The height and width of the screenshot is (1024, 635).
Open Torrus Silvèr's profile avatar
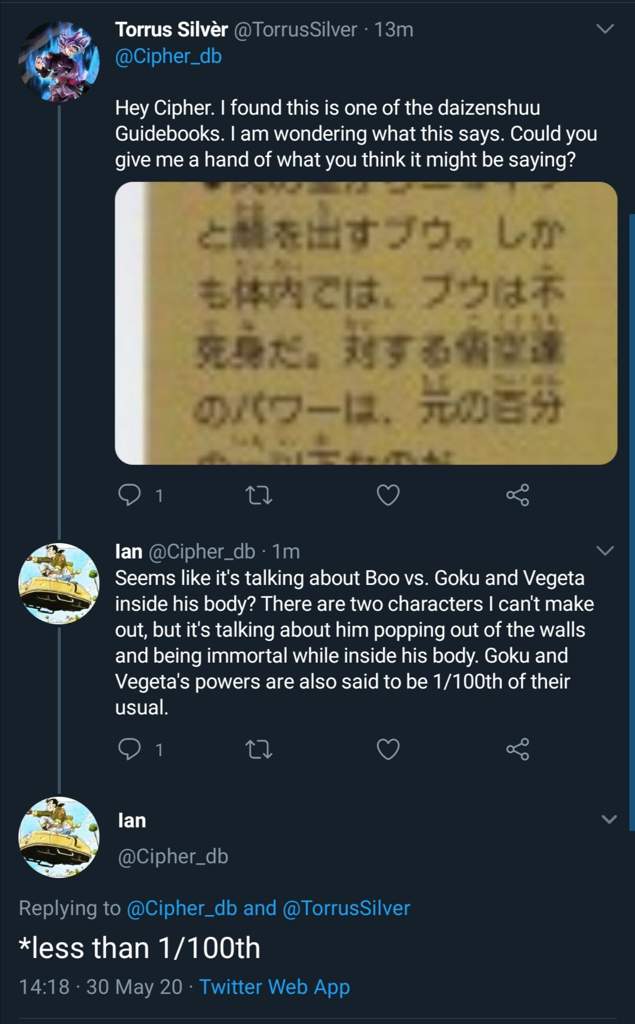(59, 61)
